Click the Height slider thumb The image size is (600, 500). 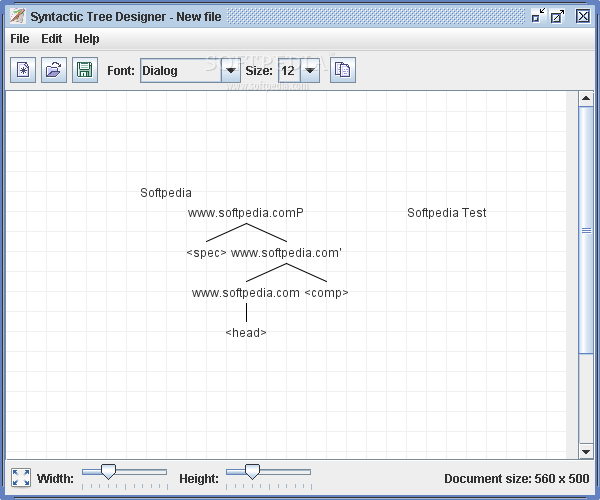(252, 472)
